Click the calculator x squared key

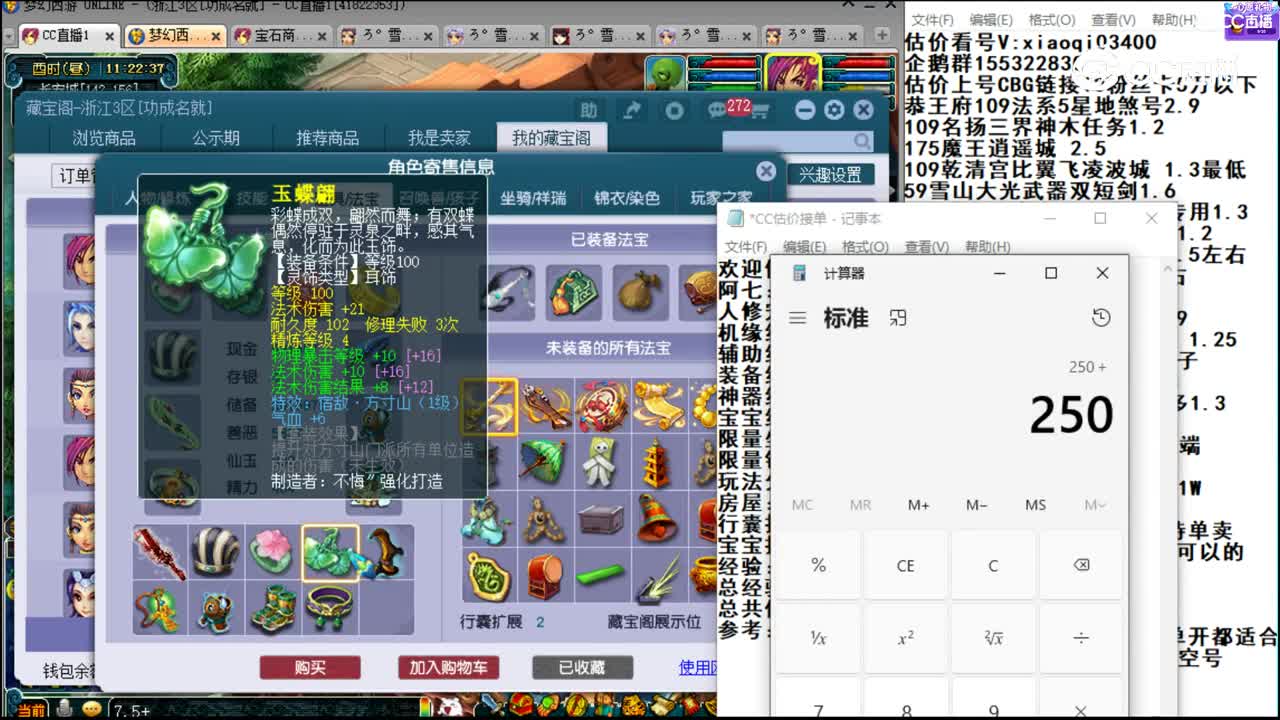pos(905,637)
